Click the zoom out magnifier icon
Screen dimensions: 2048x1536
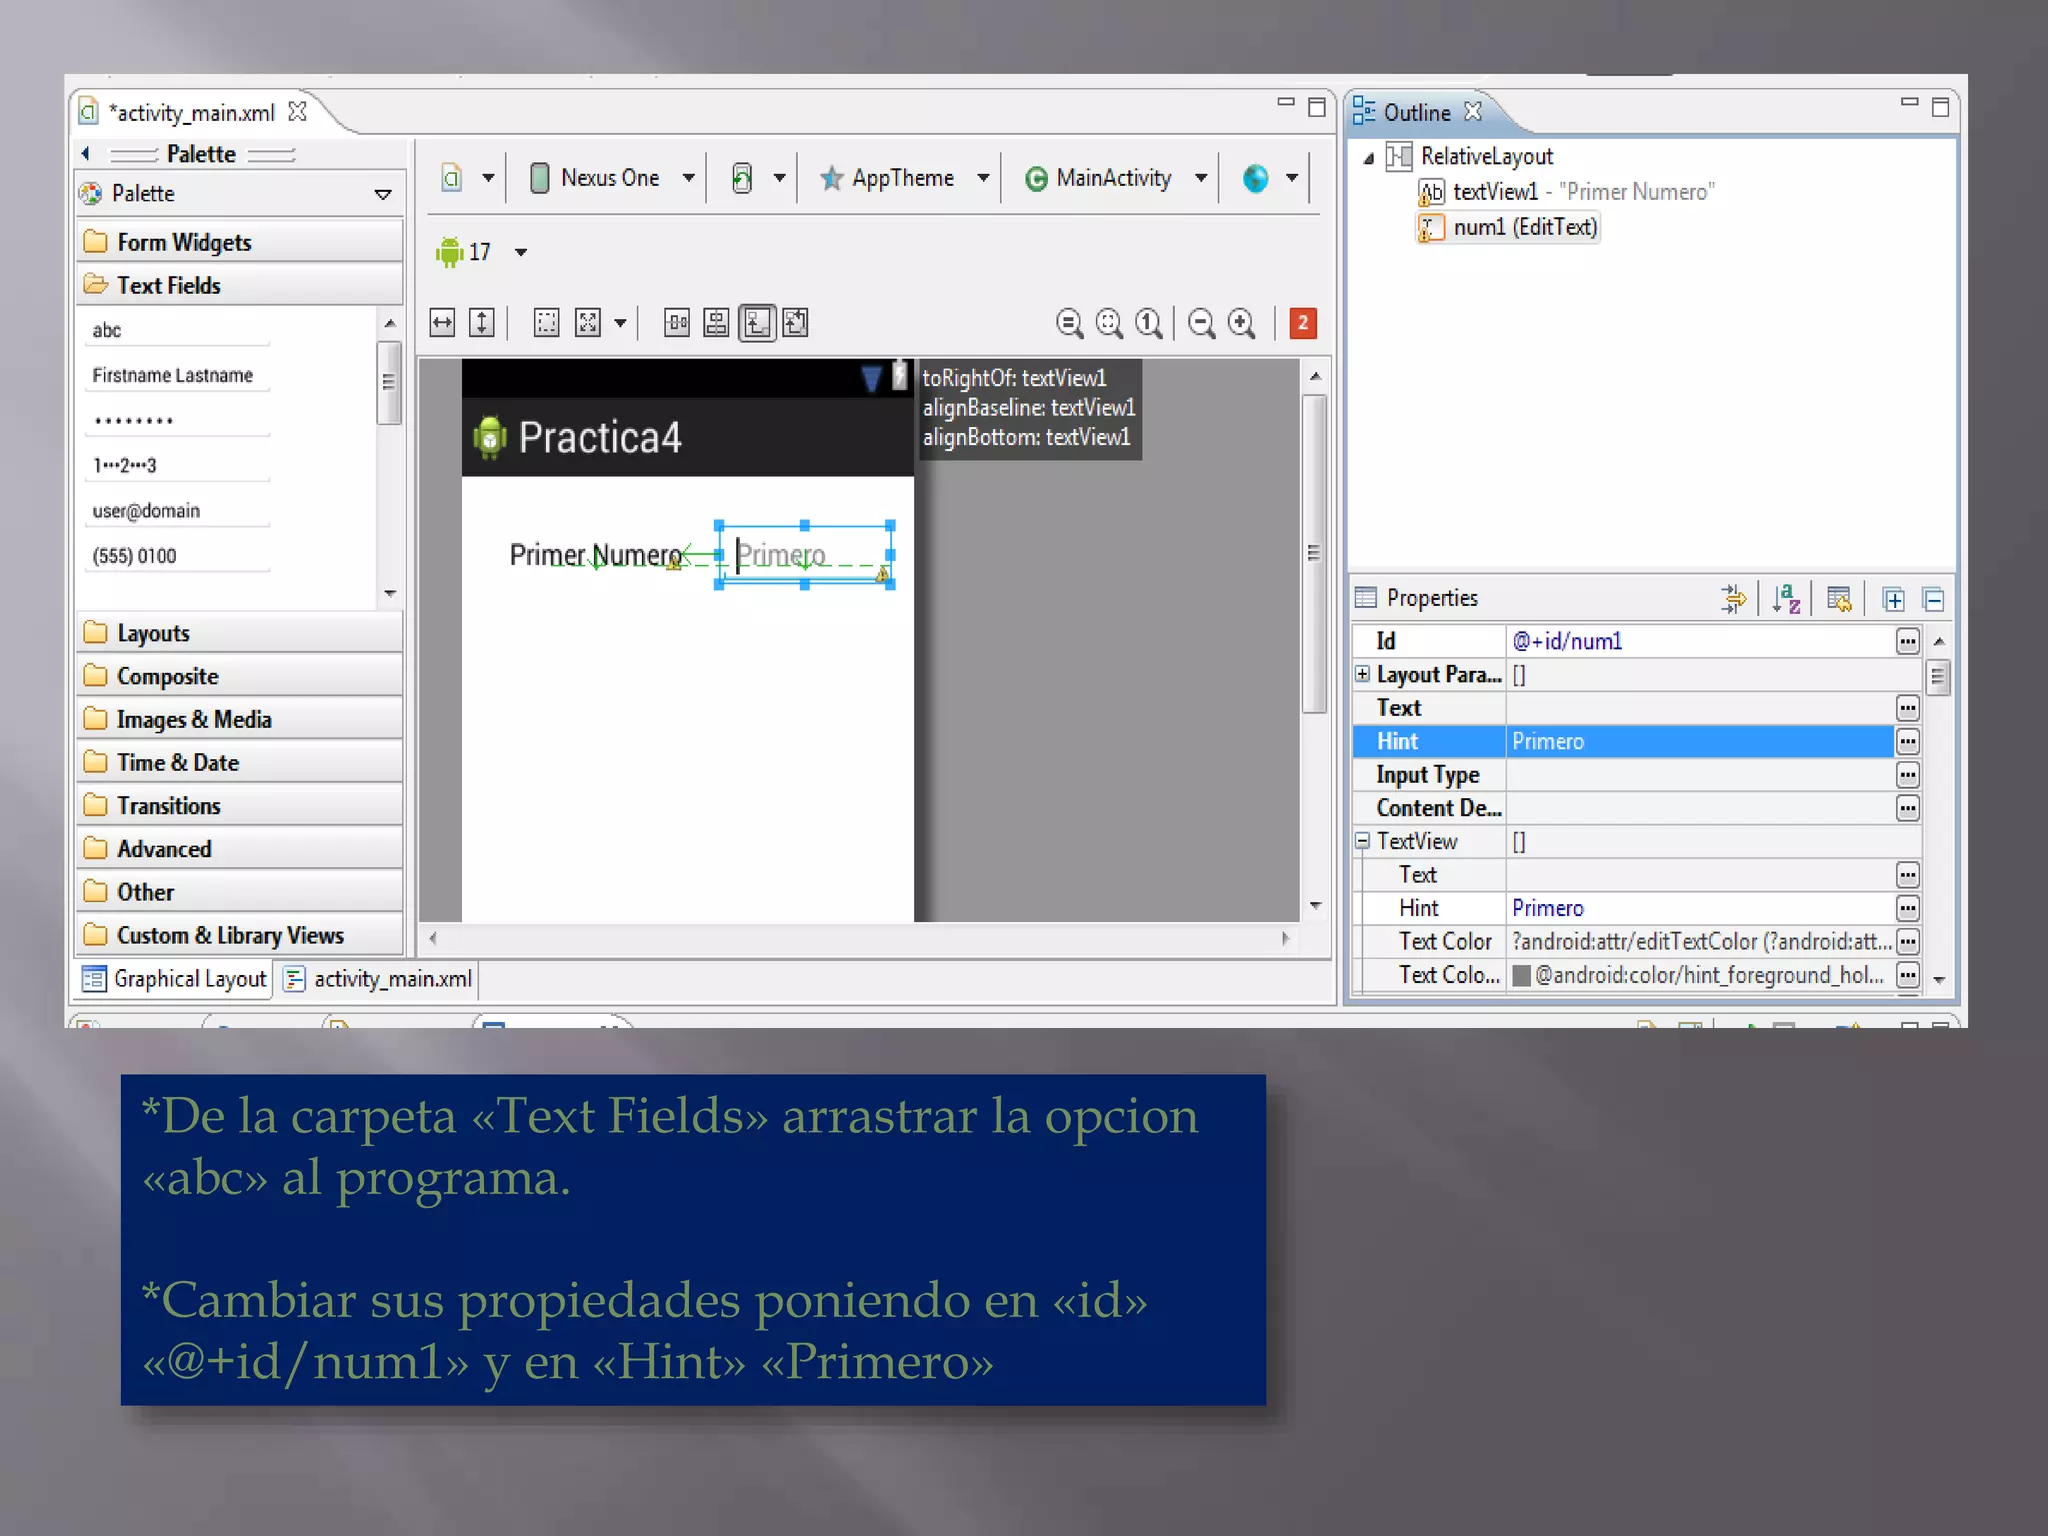(x=1201, y=323)
